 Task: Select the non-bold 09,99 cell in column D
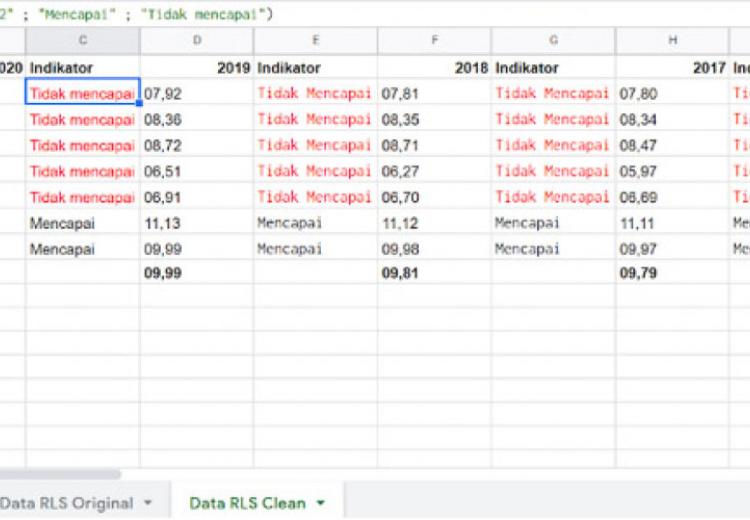tap(197, 248)
